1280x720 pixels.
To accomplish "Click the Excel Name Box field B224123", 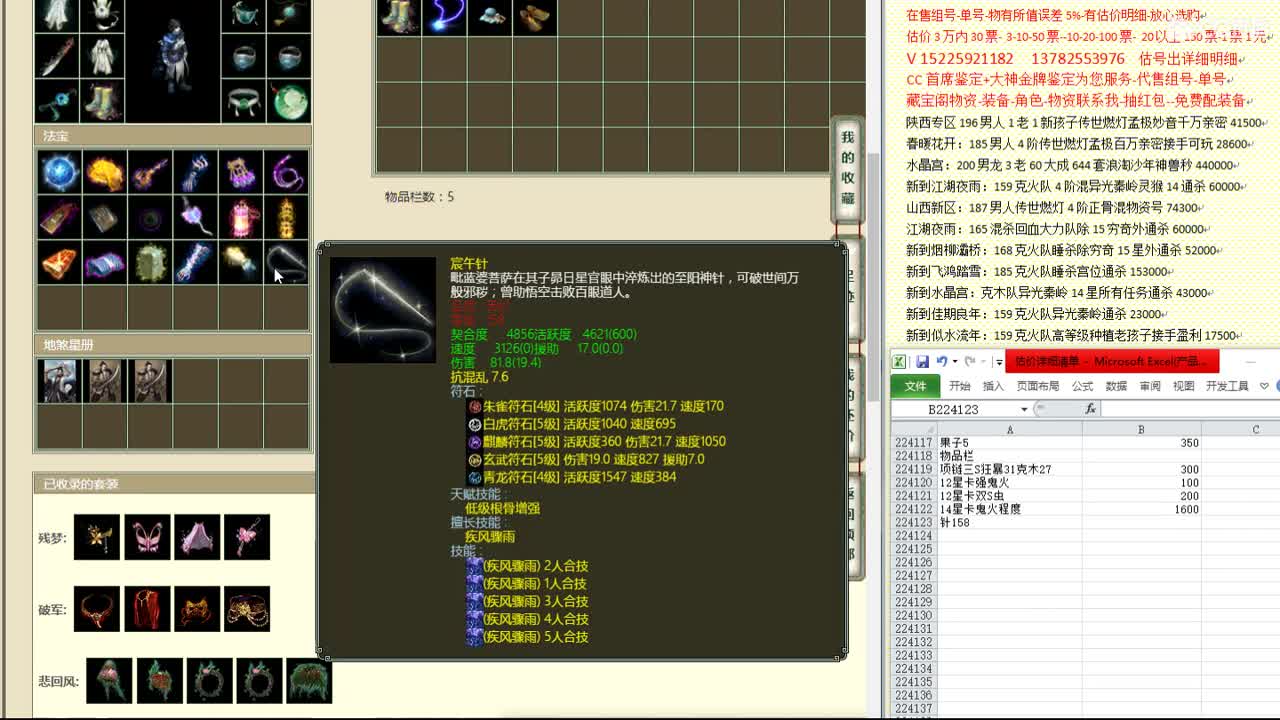I will pyautogui.click(x=953, y=409).
